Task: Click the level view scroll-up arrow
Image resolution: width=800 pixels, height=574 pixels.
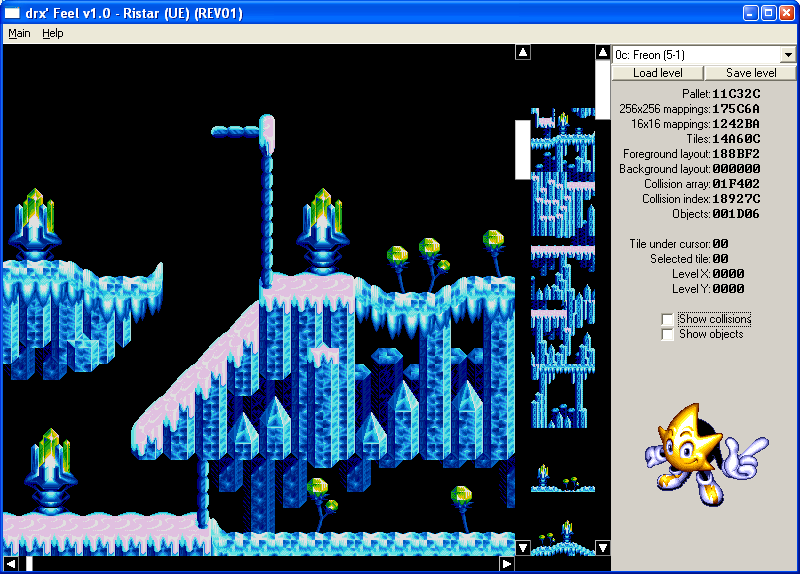Action: point(523,52)
